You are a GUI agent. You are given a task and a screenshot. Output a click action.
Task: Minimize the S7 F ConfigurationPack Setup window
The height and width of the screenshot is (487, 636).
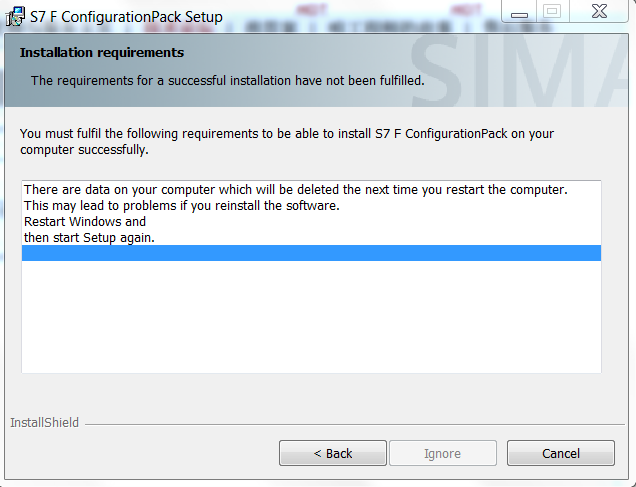click(519, 13)
